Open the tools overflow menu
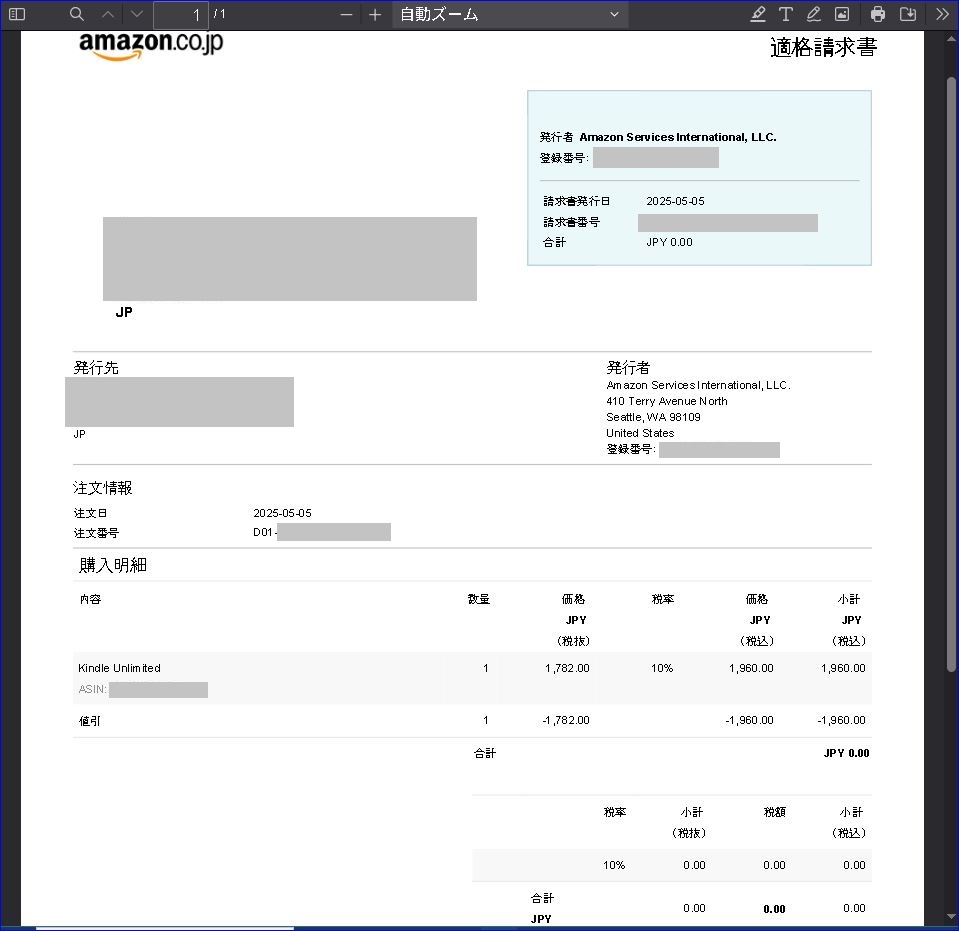This screenshot has height=931, width=959. click(x=942, y=14)
